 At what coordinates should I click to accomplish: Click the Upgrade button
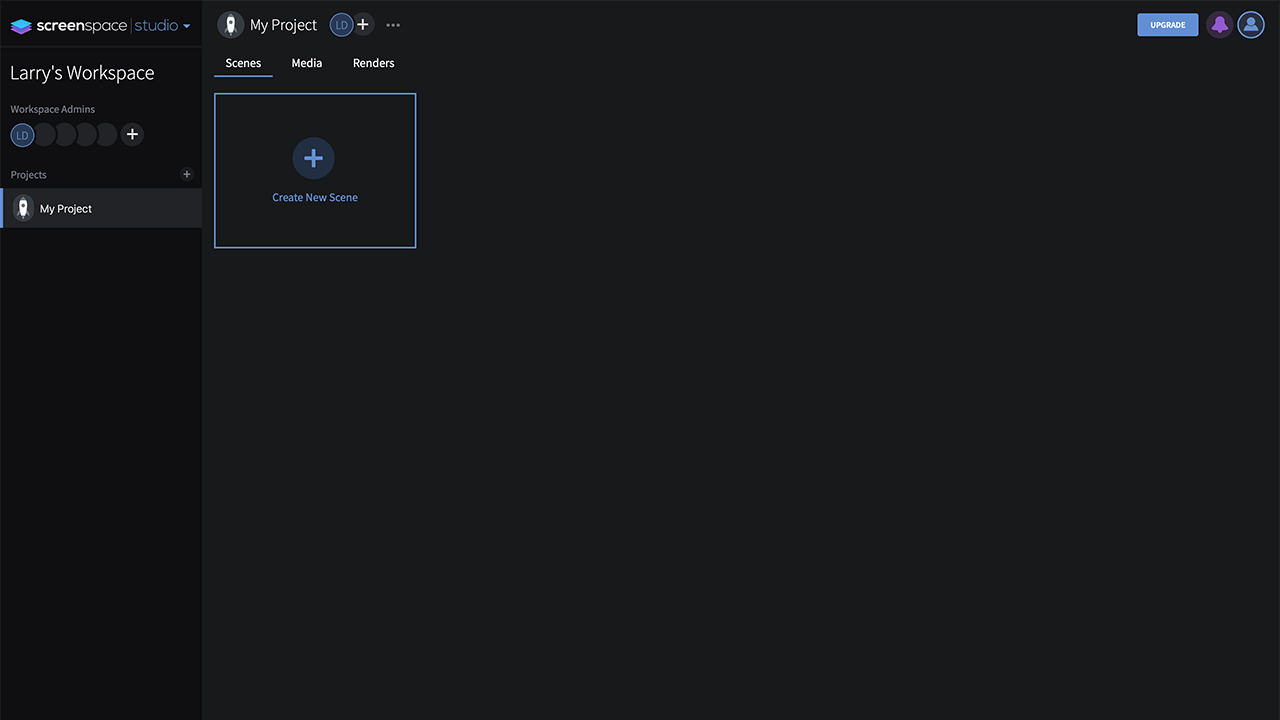pyautogui.click(x=1167, y=25)
